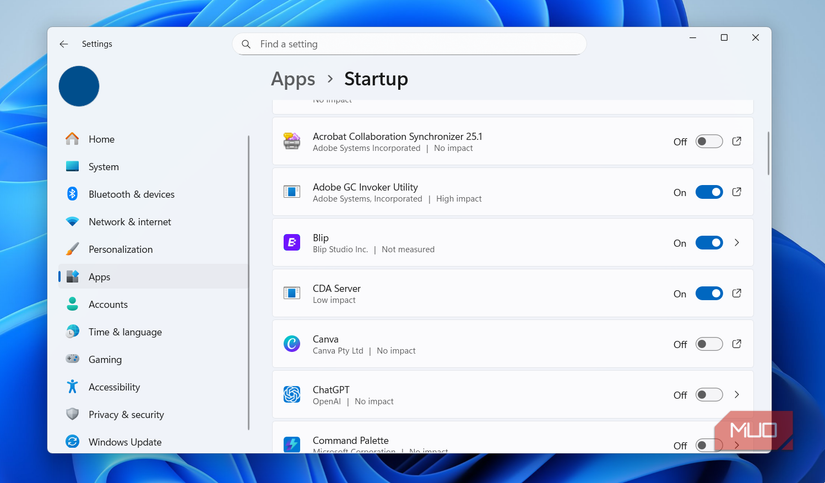The image size is (825, 483).
Task: Click the ChatGPT app icon
Action: (x=291, y=394)
